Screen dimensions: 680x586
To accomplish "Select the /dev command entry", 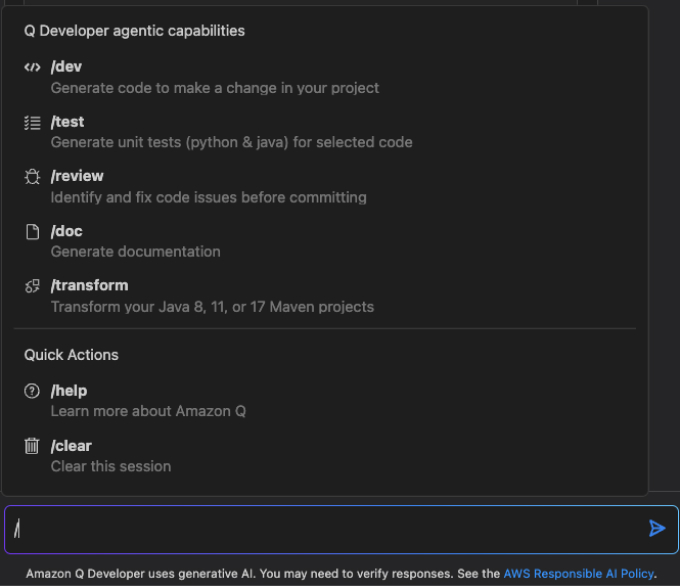I will pyautogui.click(x=325, y=77).
